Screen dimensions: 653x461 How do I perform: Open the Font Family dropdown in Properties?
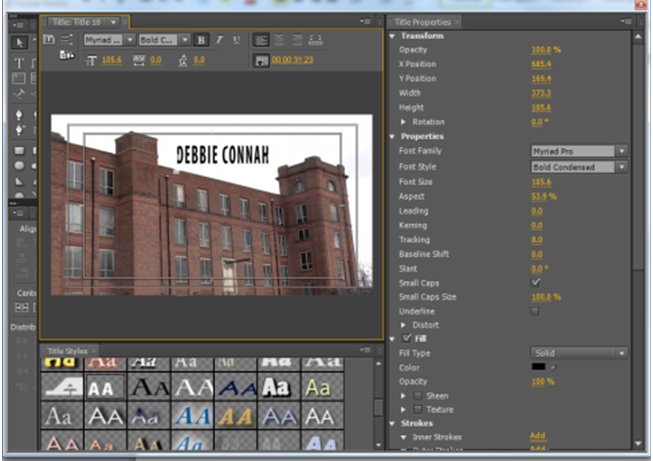point(579,151)
